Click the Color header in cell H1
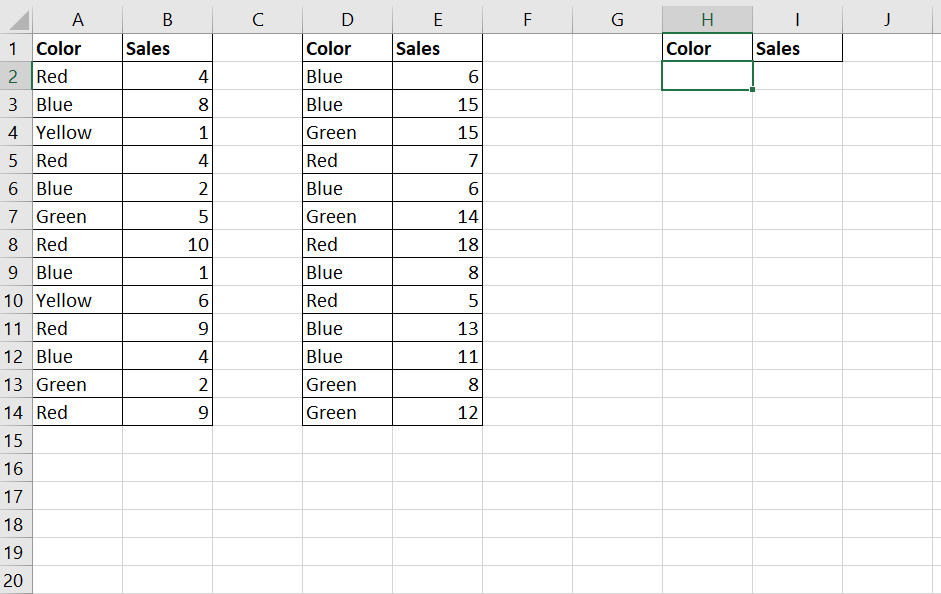Viewport: 941px width, 594px height. 707,48
